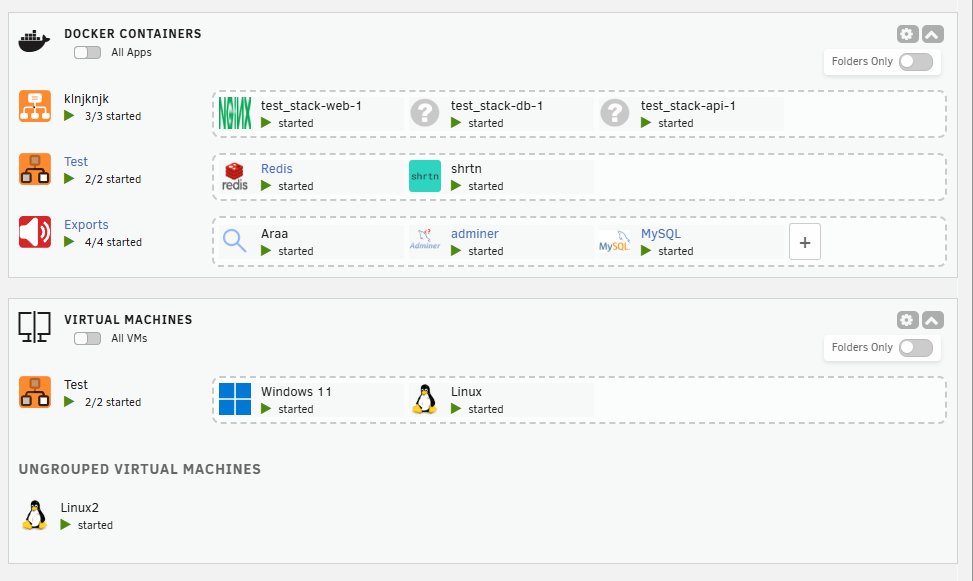Click the Linux2 penguin icon

pos(35,515)
